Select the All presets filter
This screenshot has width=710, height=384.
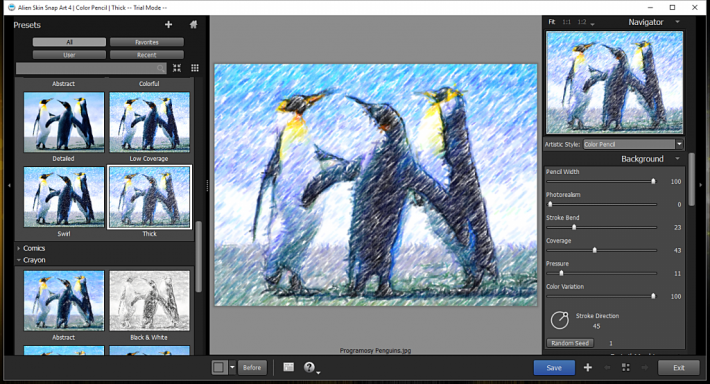point(69,42)
